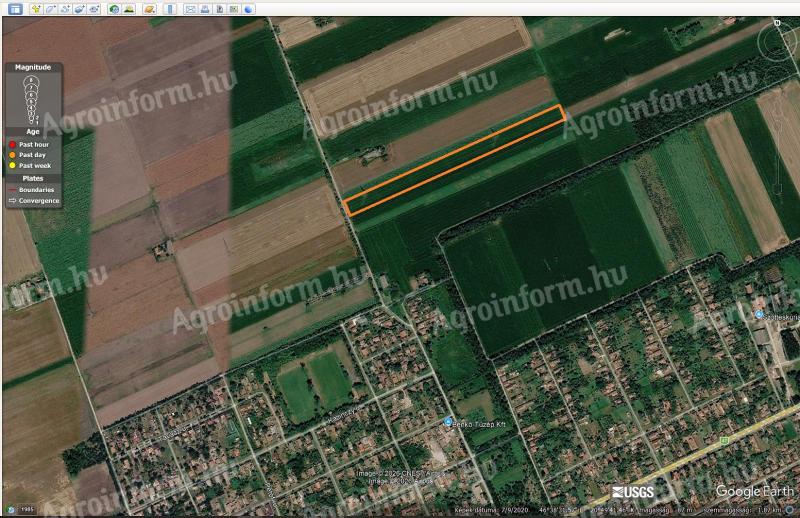Toggle the sidebar panel button
Image resolution: width=800 pixels, height=518 pixels.
pyautogui.click(x=15, y=9)
